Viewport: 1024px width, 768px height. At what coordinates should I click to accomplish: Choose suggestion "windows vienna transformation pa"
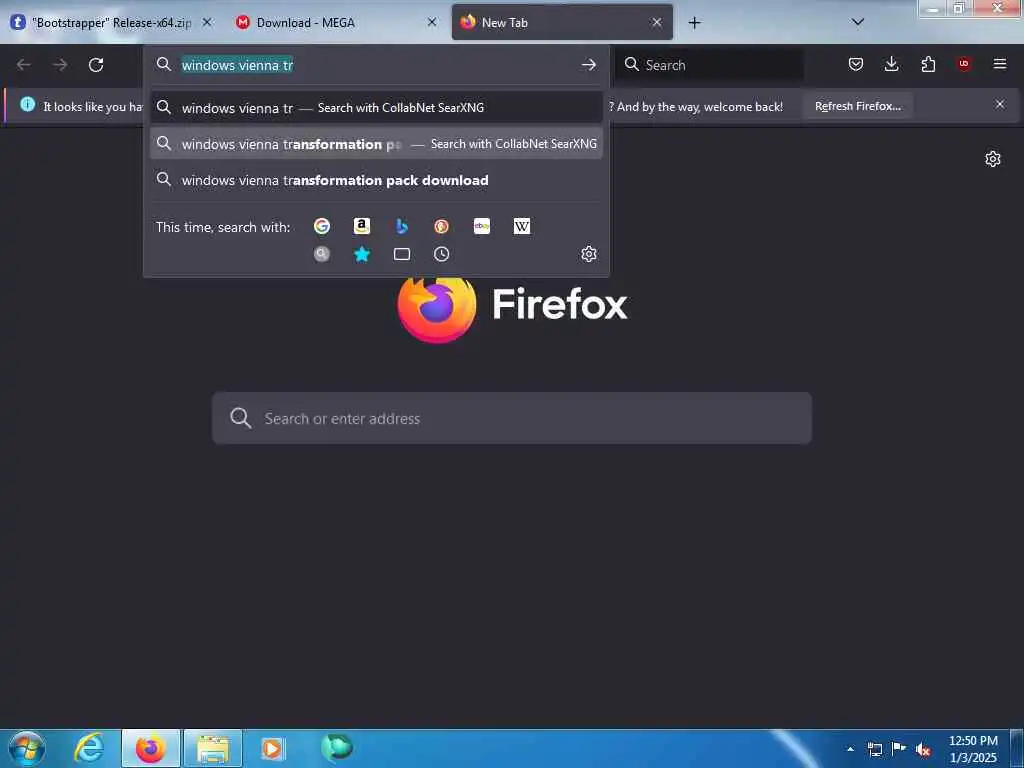point(376,144)
